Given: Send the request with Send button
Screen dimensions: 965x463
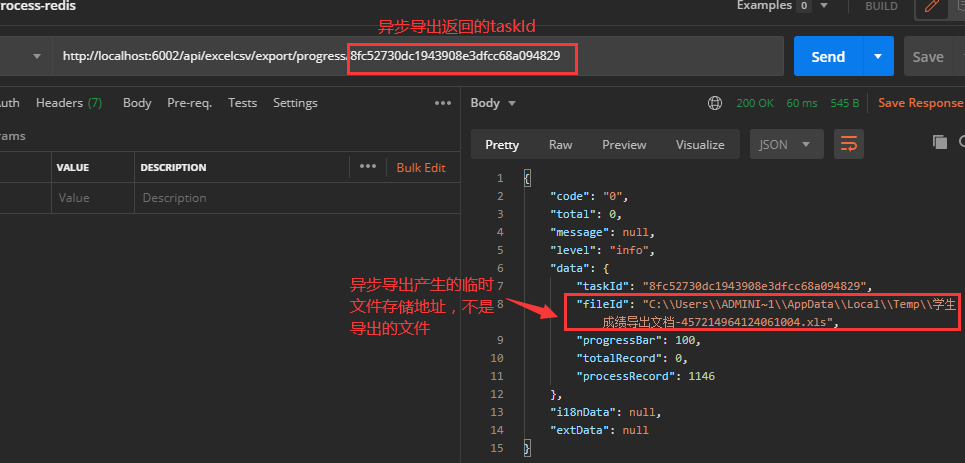Looking at the screenshot, I should pyautogui.click(x=827, y=57).
